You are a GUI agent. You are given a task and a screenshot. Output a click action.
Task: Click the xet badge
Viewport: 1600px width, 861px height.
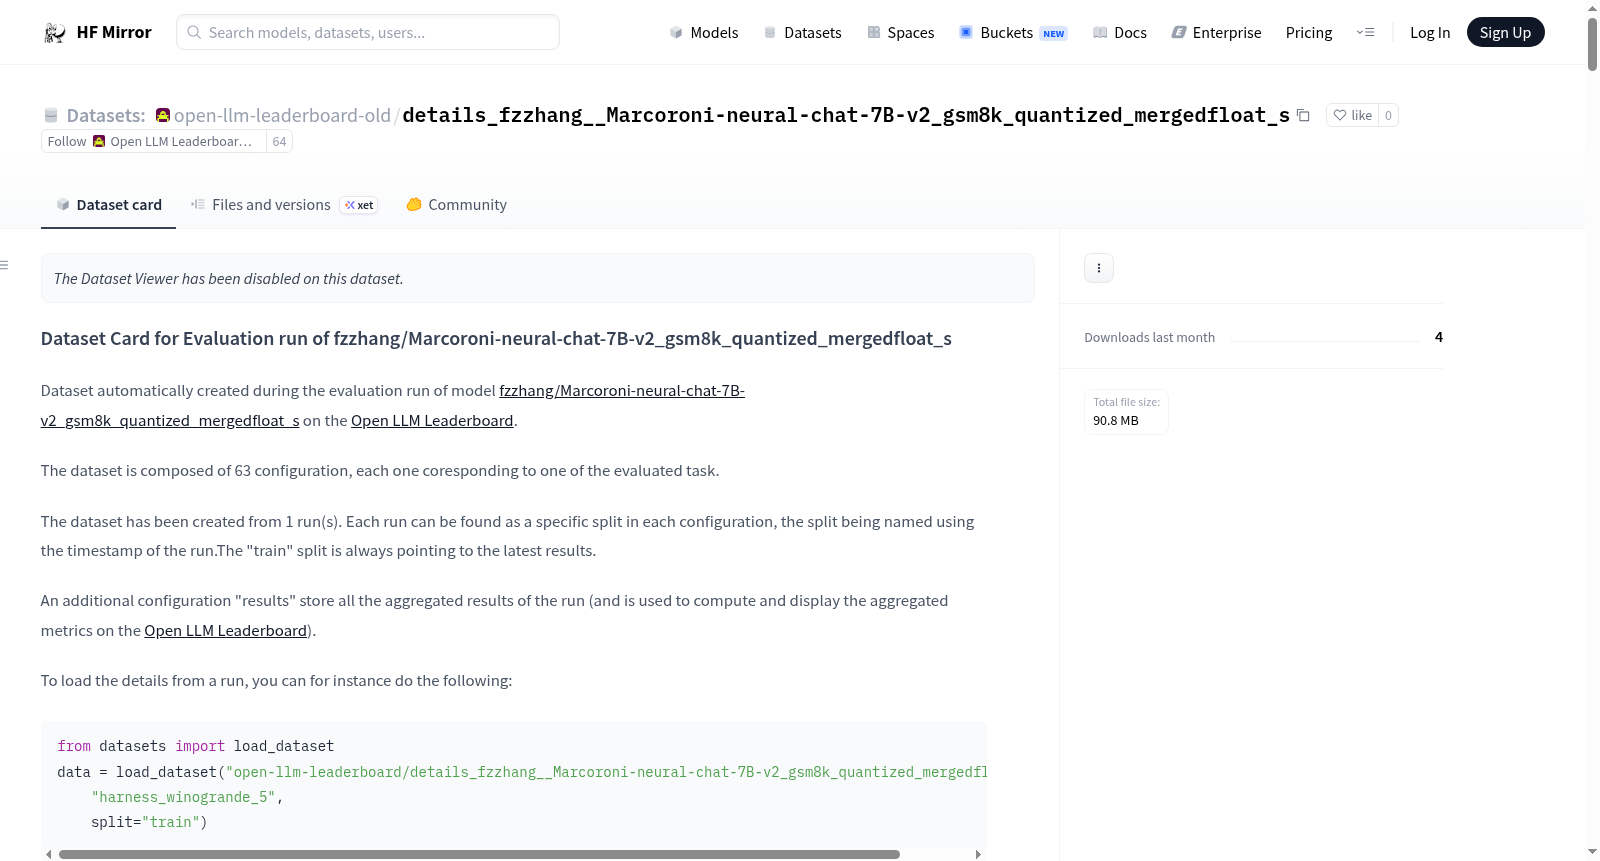359,205
